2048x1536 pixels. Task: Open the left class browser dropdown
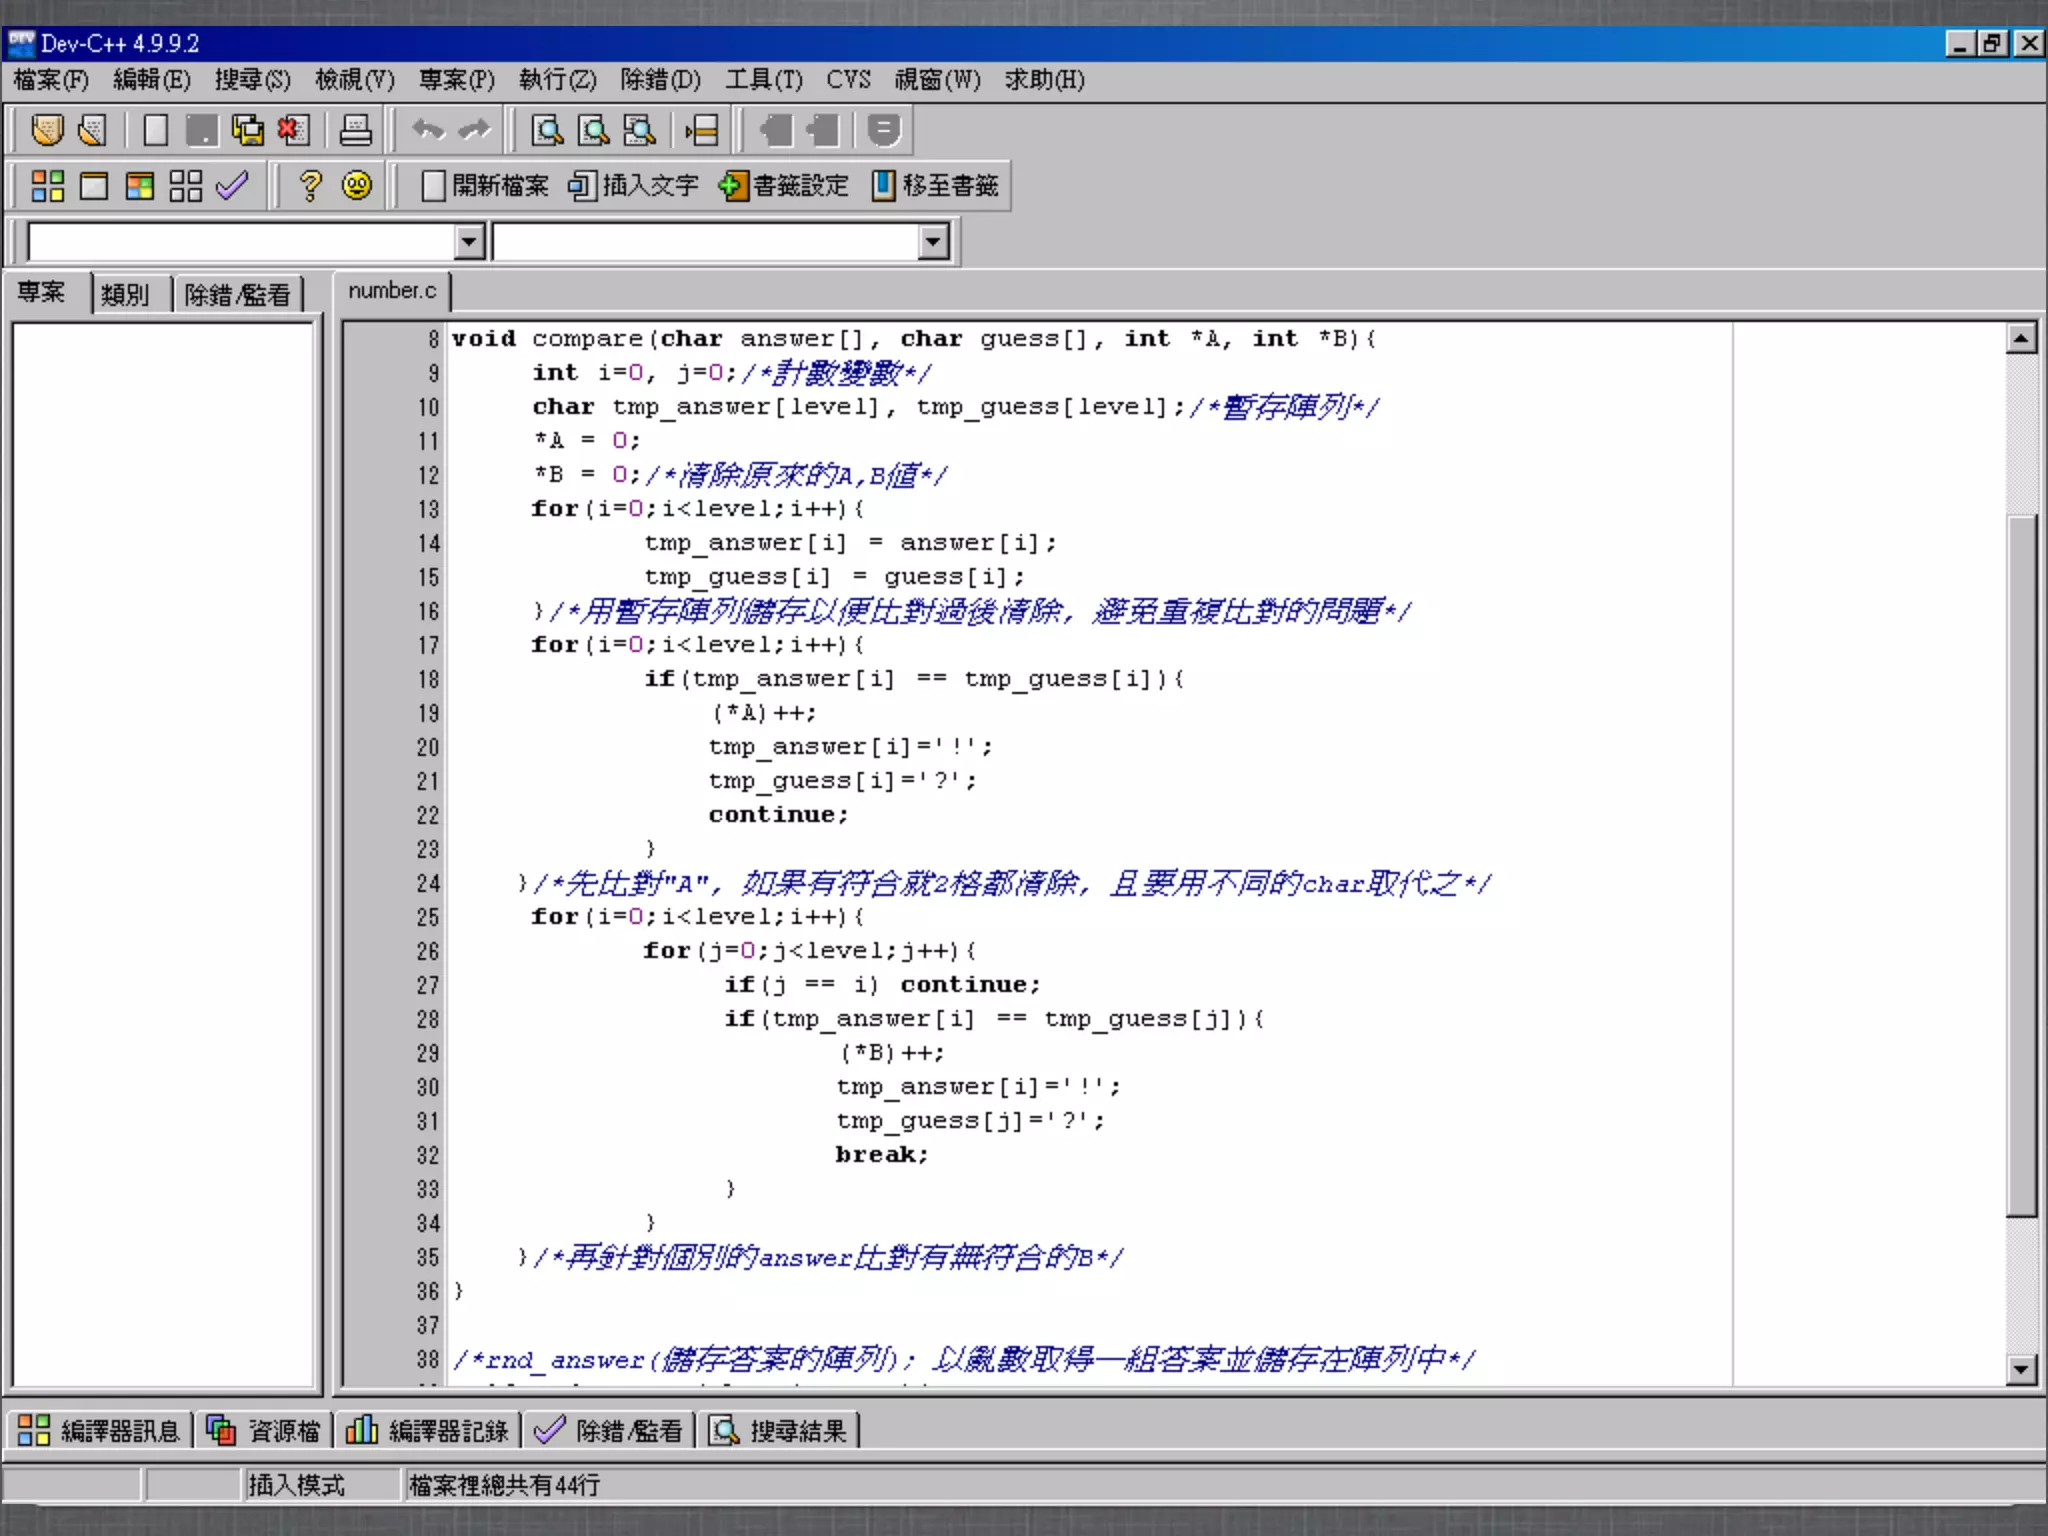(469, 241)
